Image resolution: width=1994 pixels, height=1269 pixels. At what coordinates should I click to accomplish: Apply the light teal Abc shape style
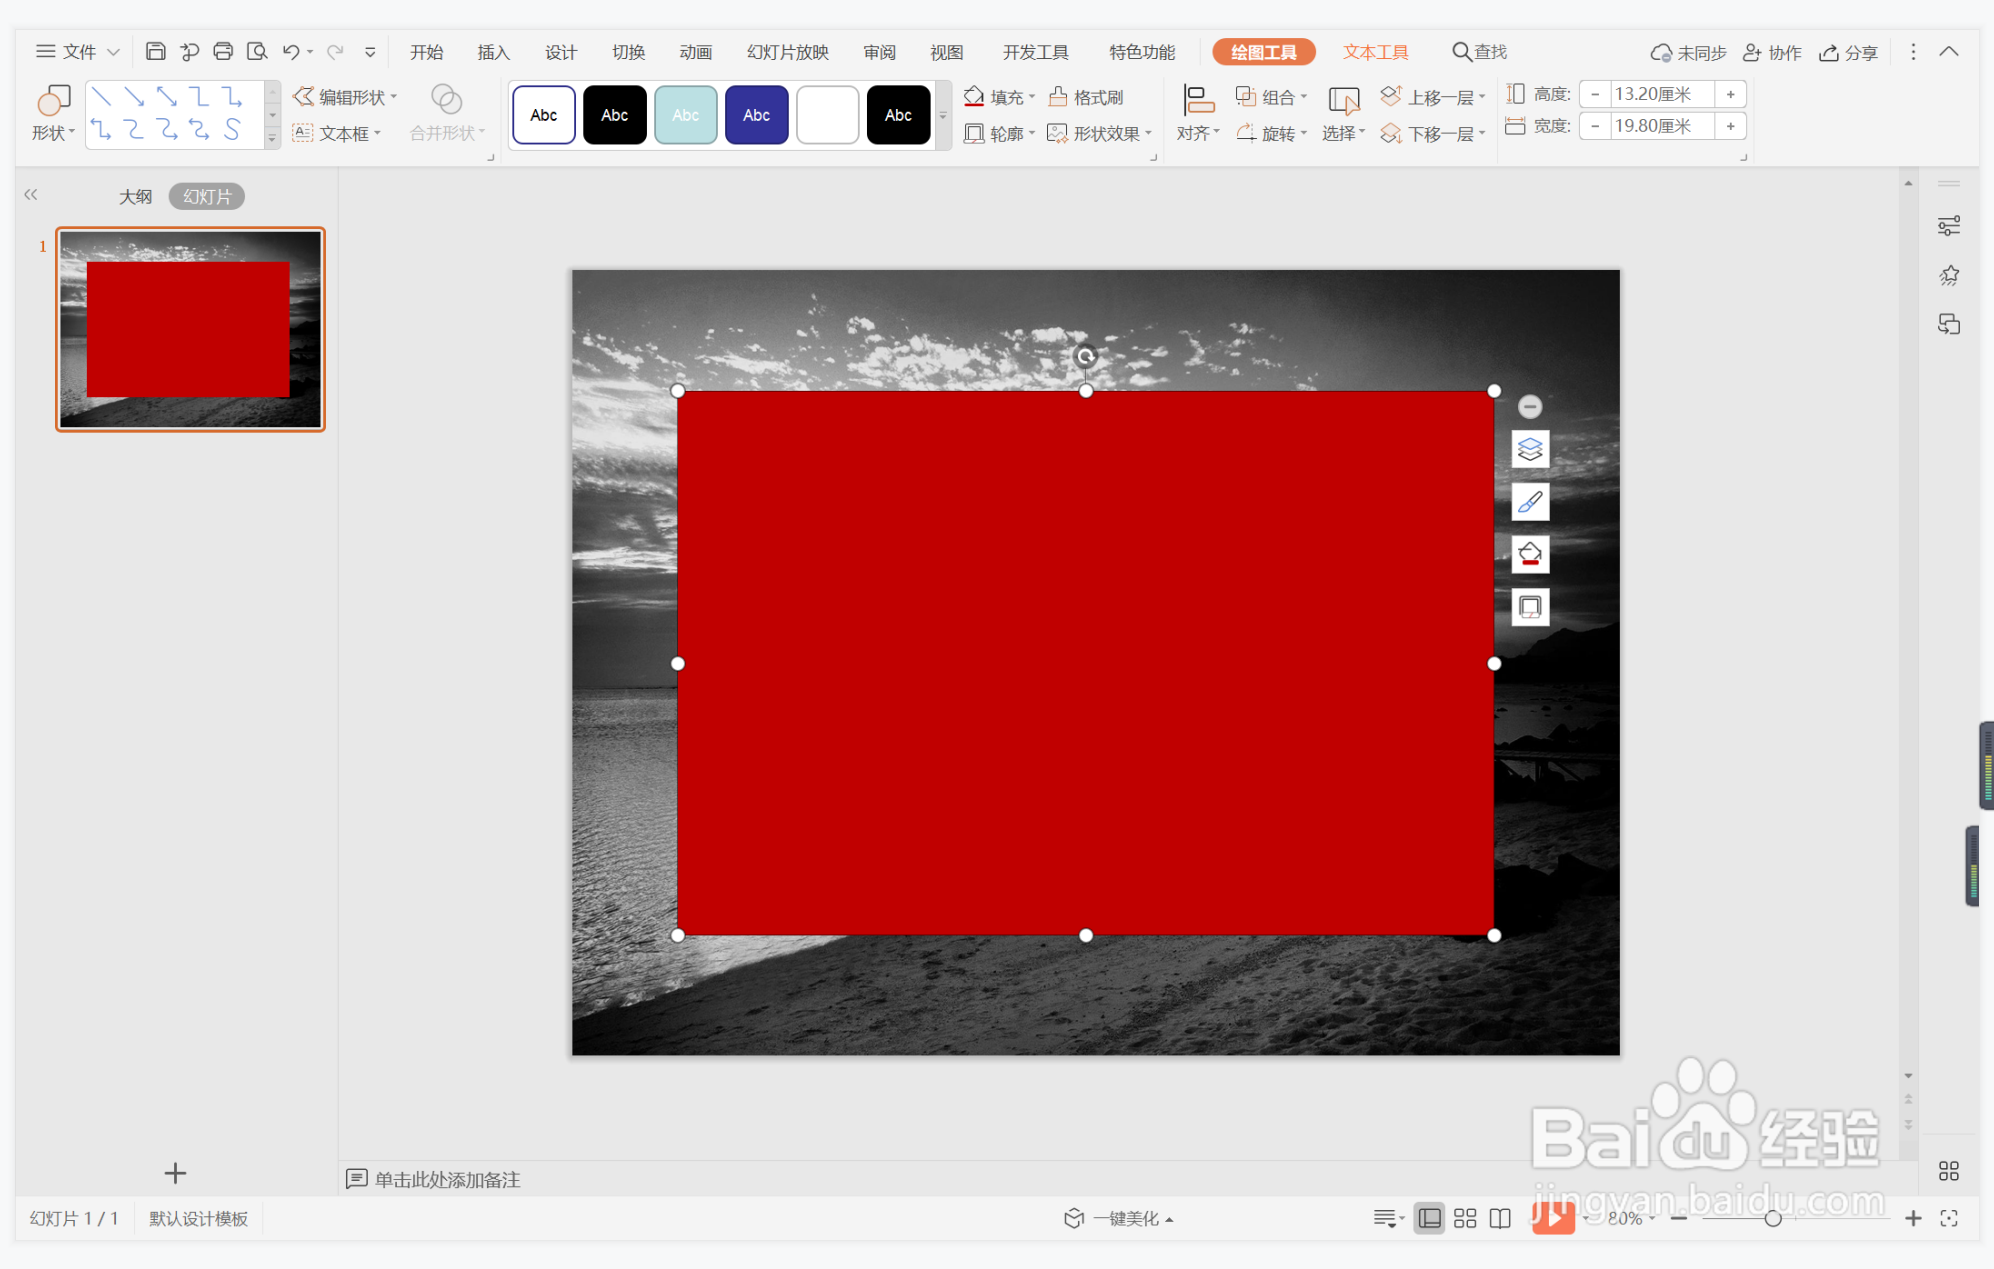685,115
